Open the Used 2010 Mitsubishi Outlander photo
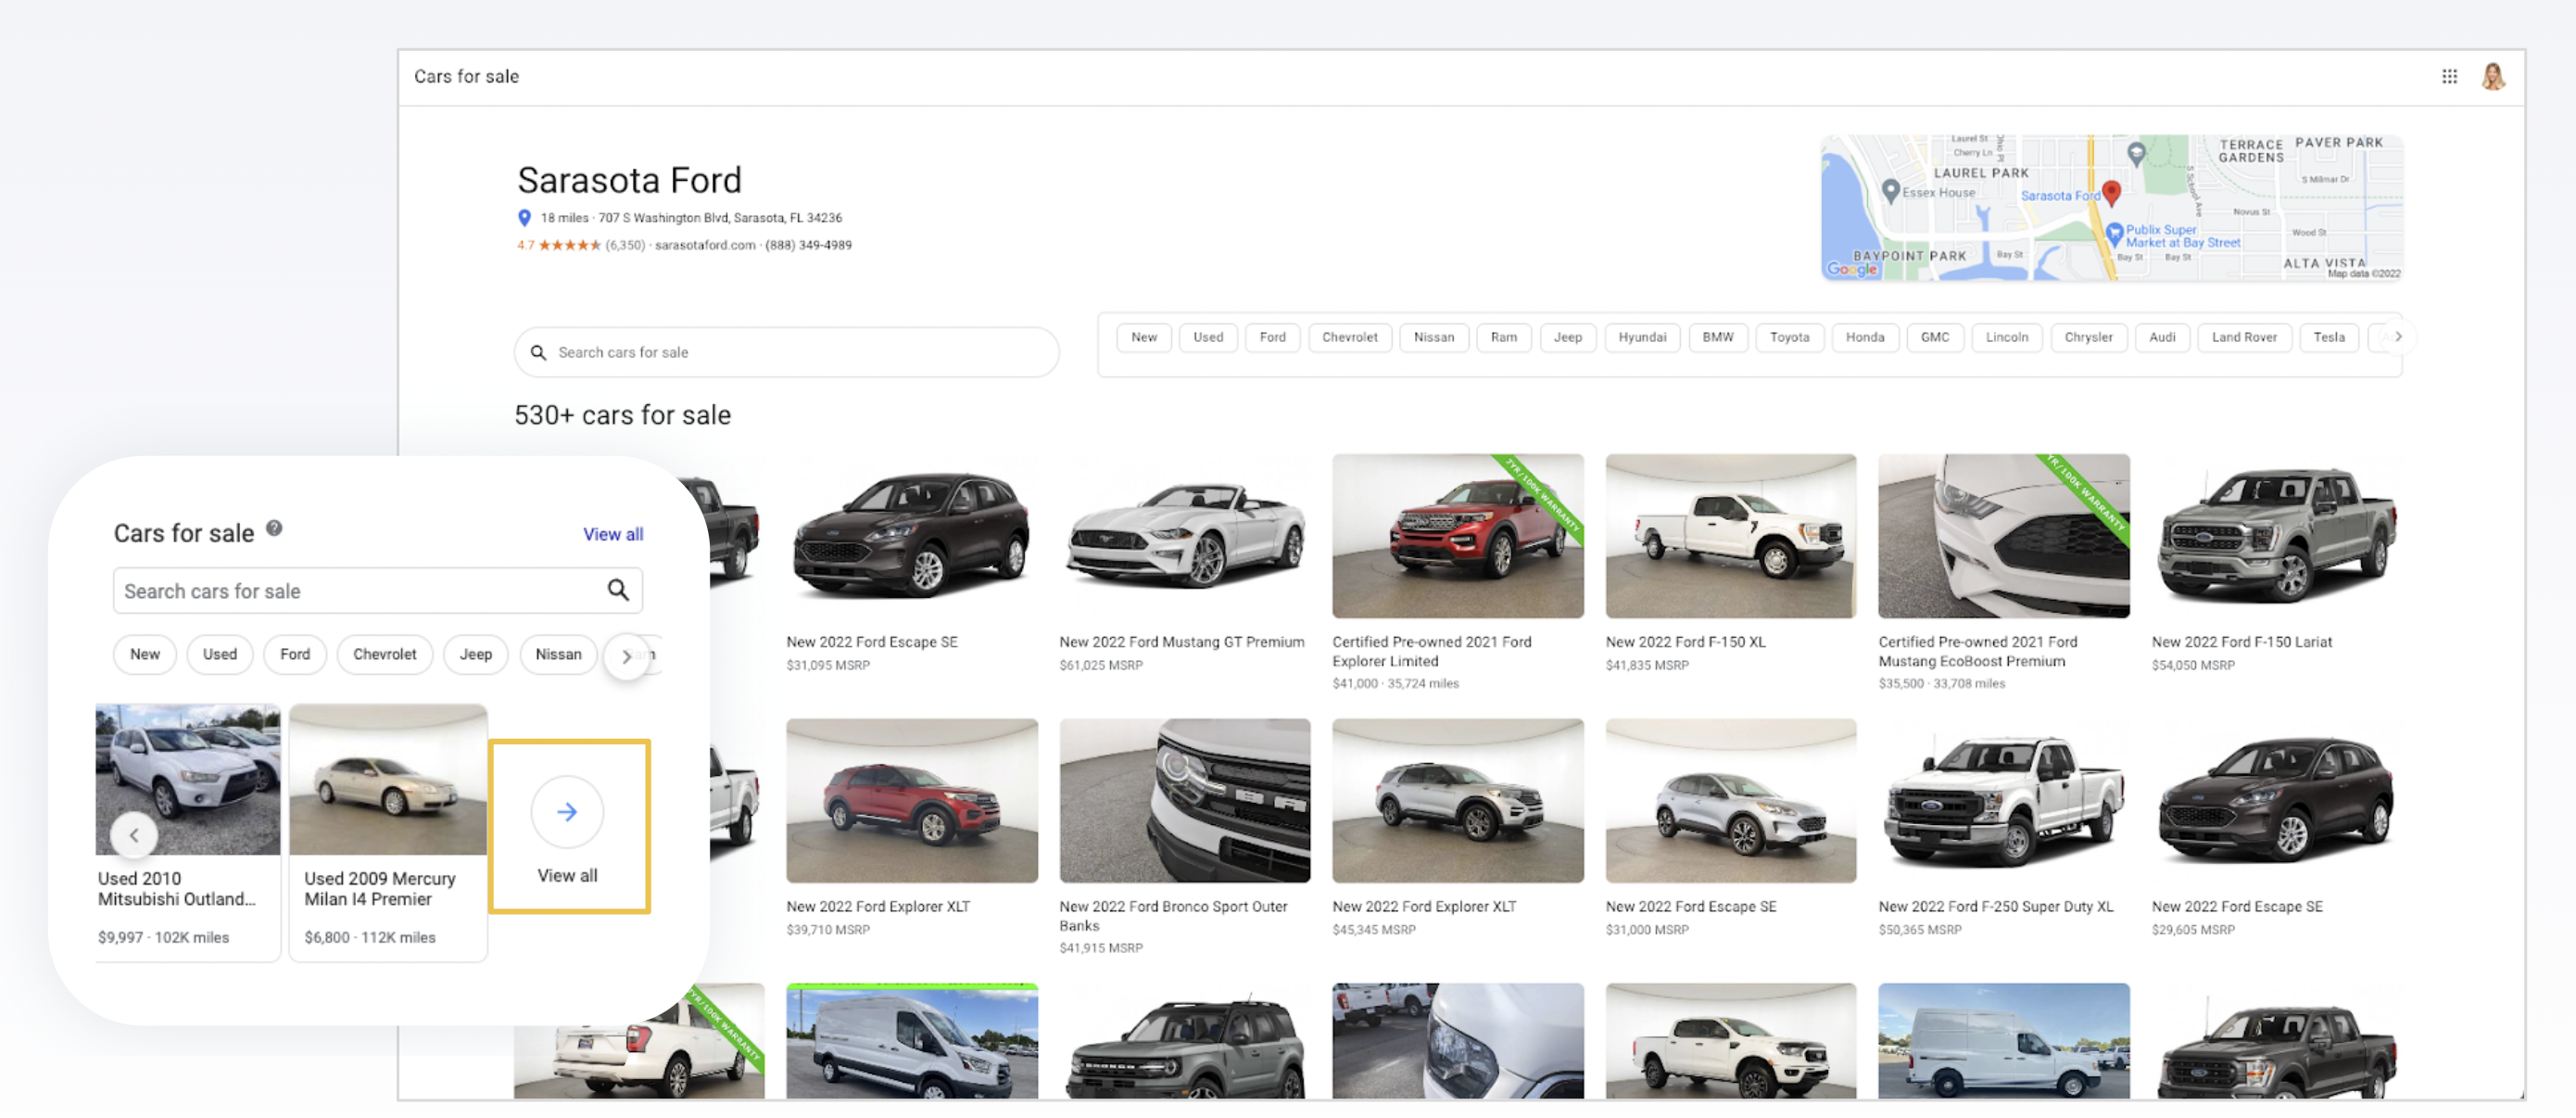Image resolution: width=2576 pixels, height=1118 pixels. (x=188, y=779)
